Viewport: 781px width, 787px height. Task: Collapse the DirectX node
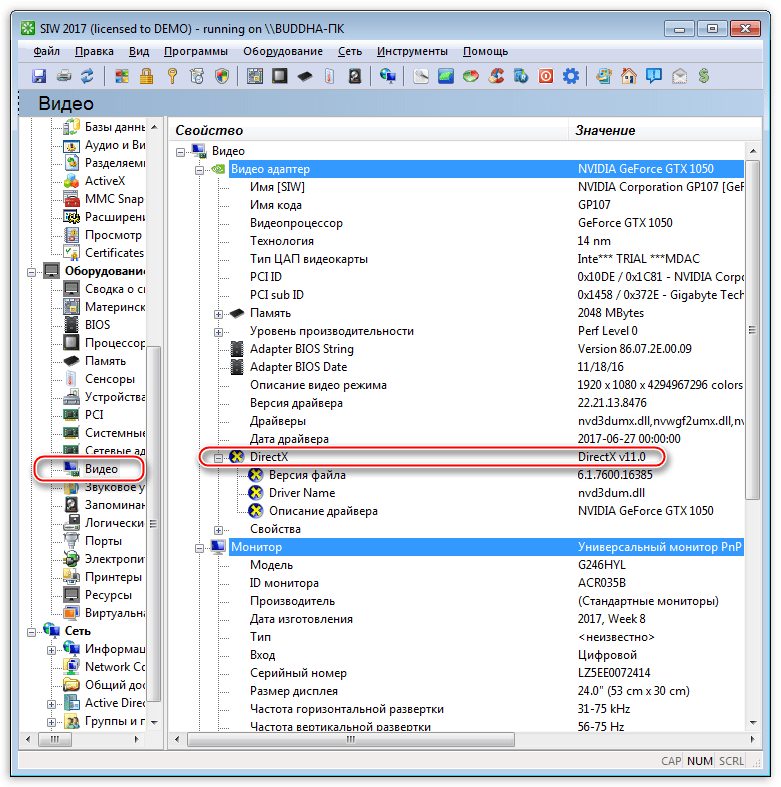pyautogui.click(x=218, y=458)
